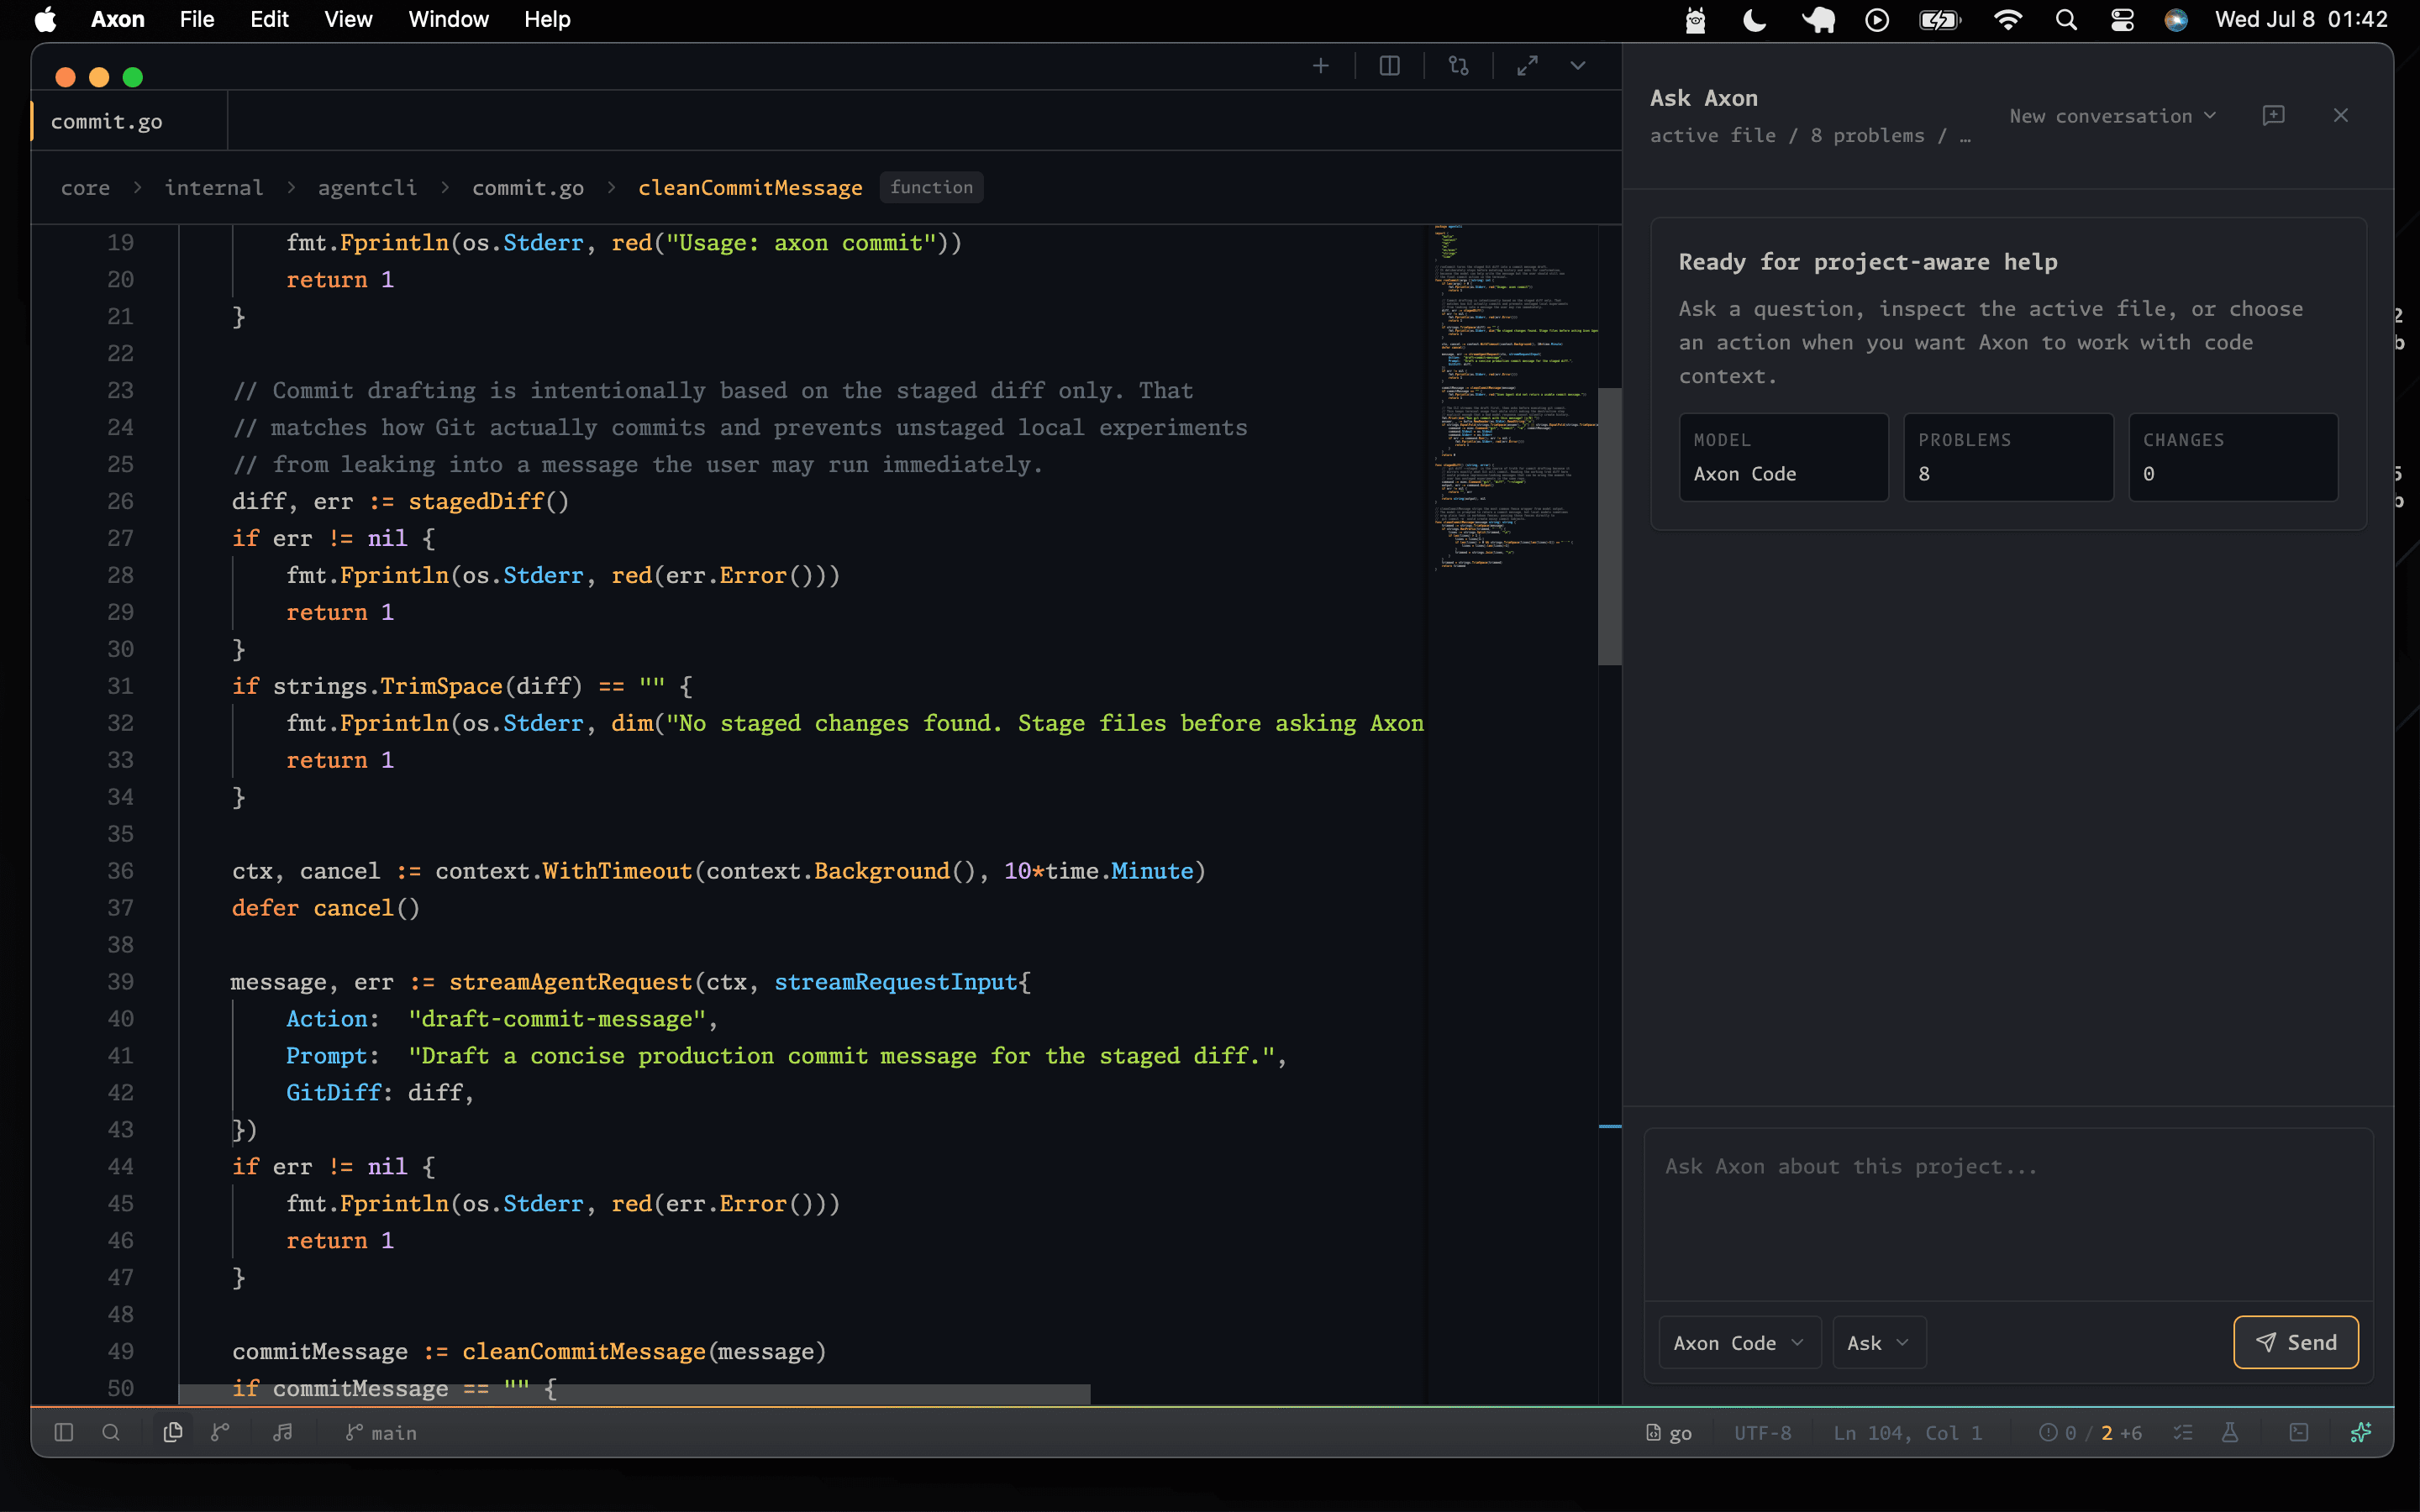The height and width of the screenshot is (1512, 2420).
Task: Click the now-playing play icon in the menu bar
Action: click(x=1877, y=19)
